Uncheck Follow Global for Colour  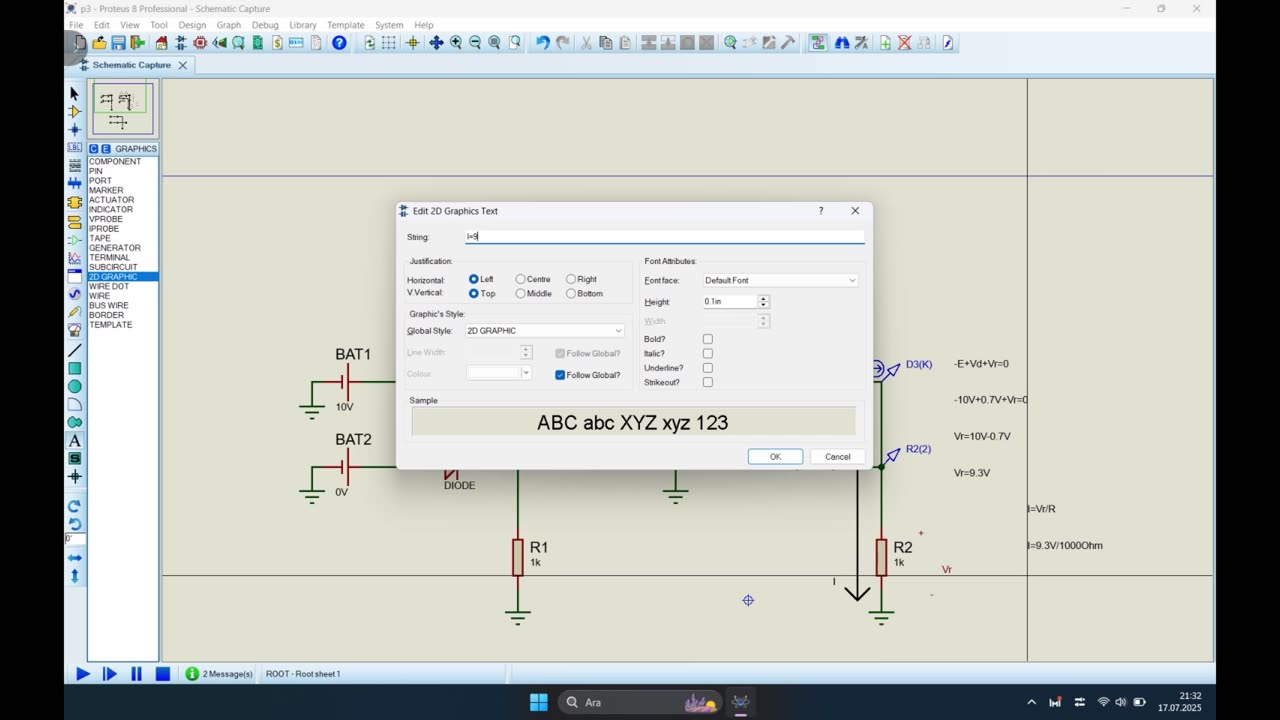(x=560, y=375)
